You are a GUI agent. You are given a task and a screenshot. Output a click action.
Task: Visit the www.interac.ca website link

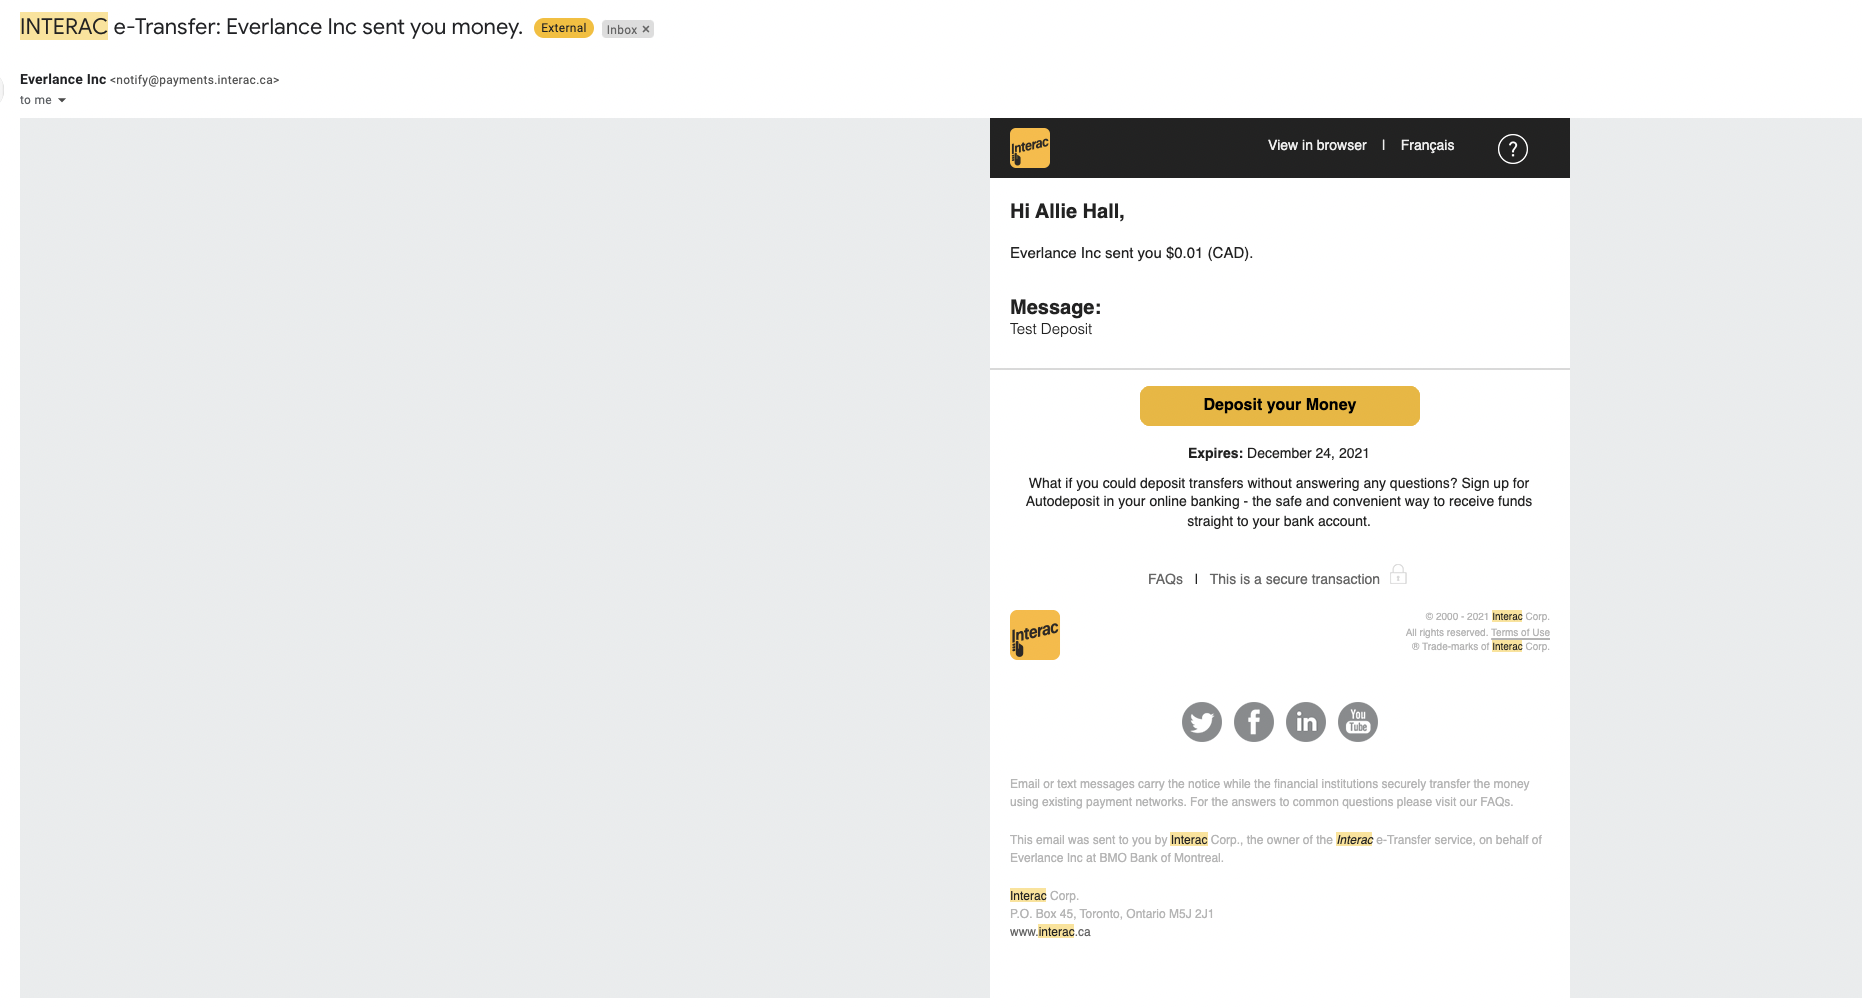tap(1049, 932)
